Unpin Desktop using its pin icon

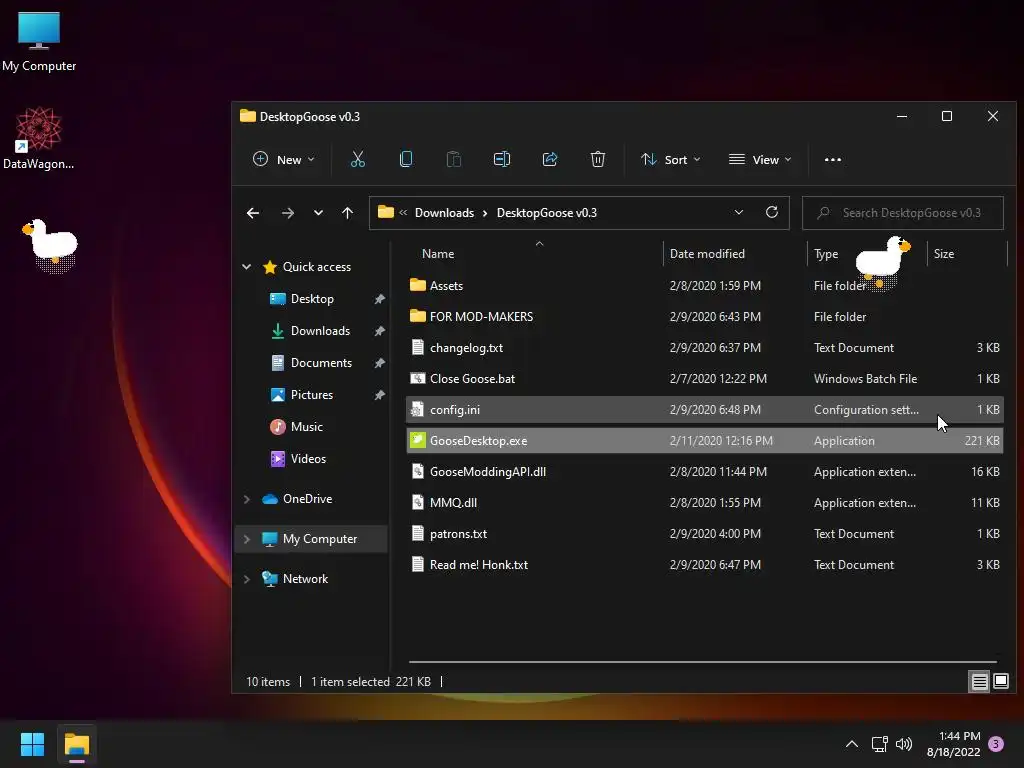[x=379, y=298]
